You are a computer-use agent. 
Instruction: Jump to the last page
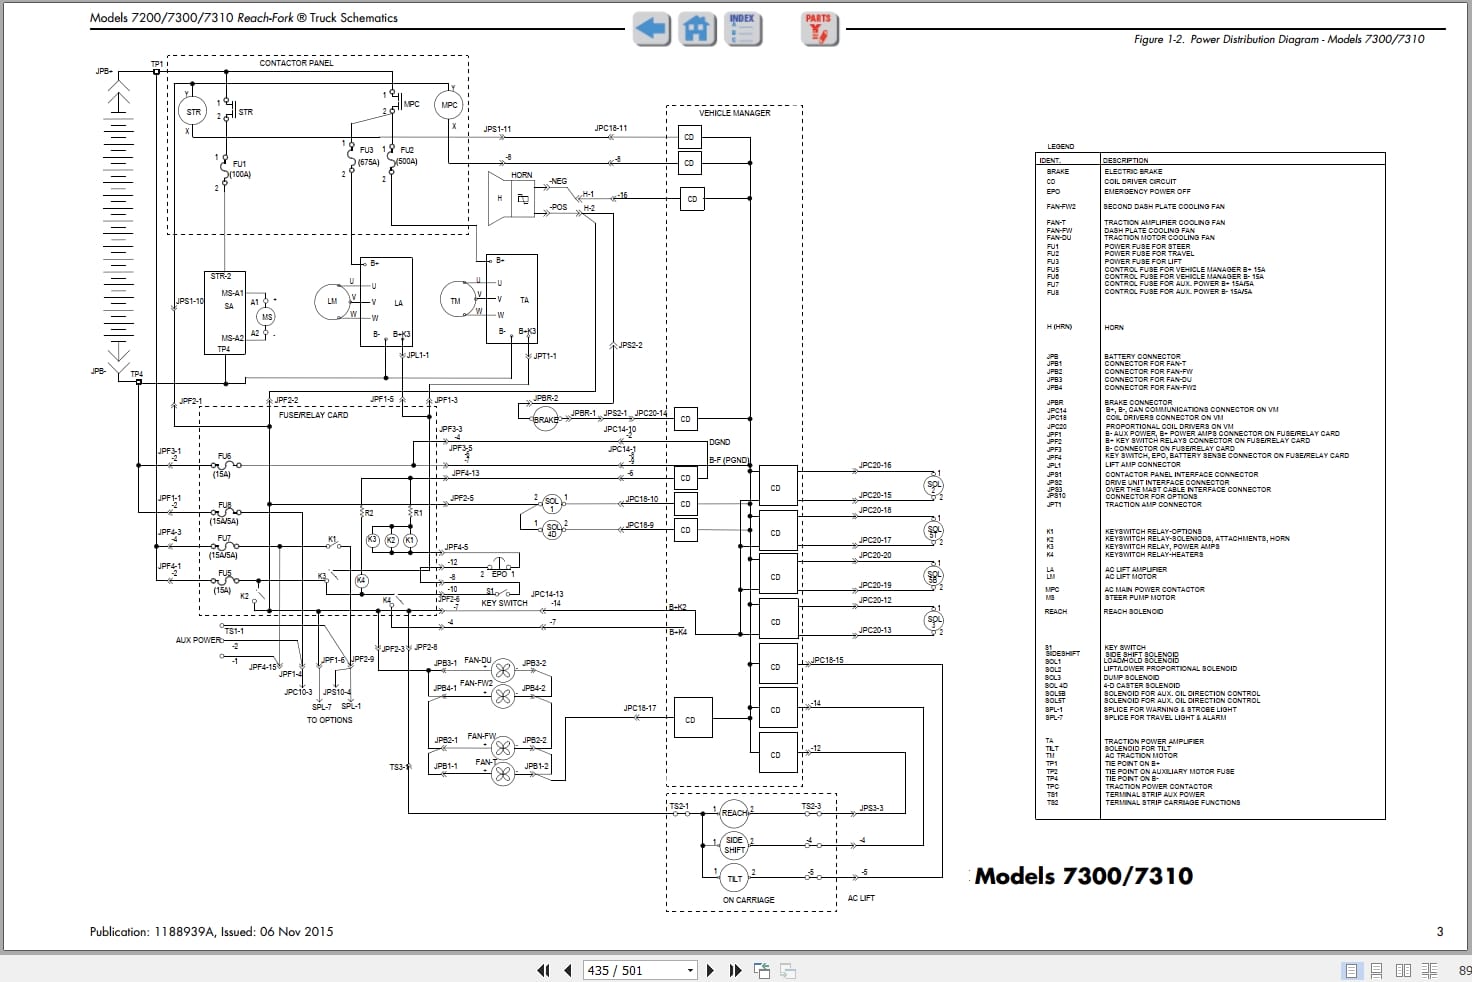pyautogui.click(x=735, y=970)
